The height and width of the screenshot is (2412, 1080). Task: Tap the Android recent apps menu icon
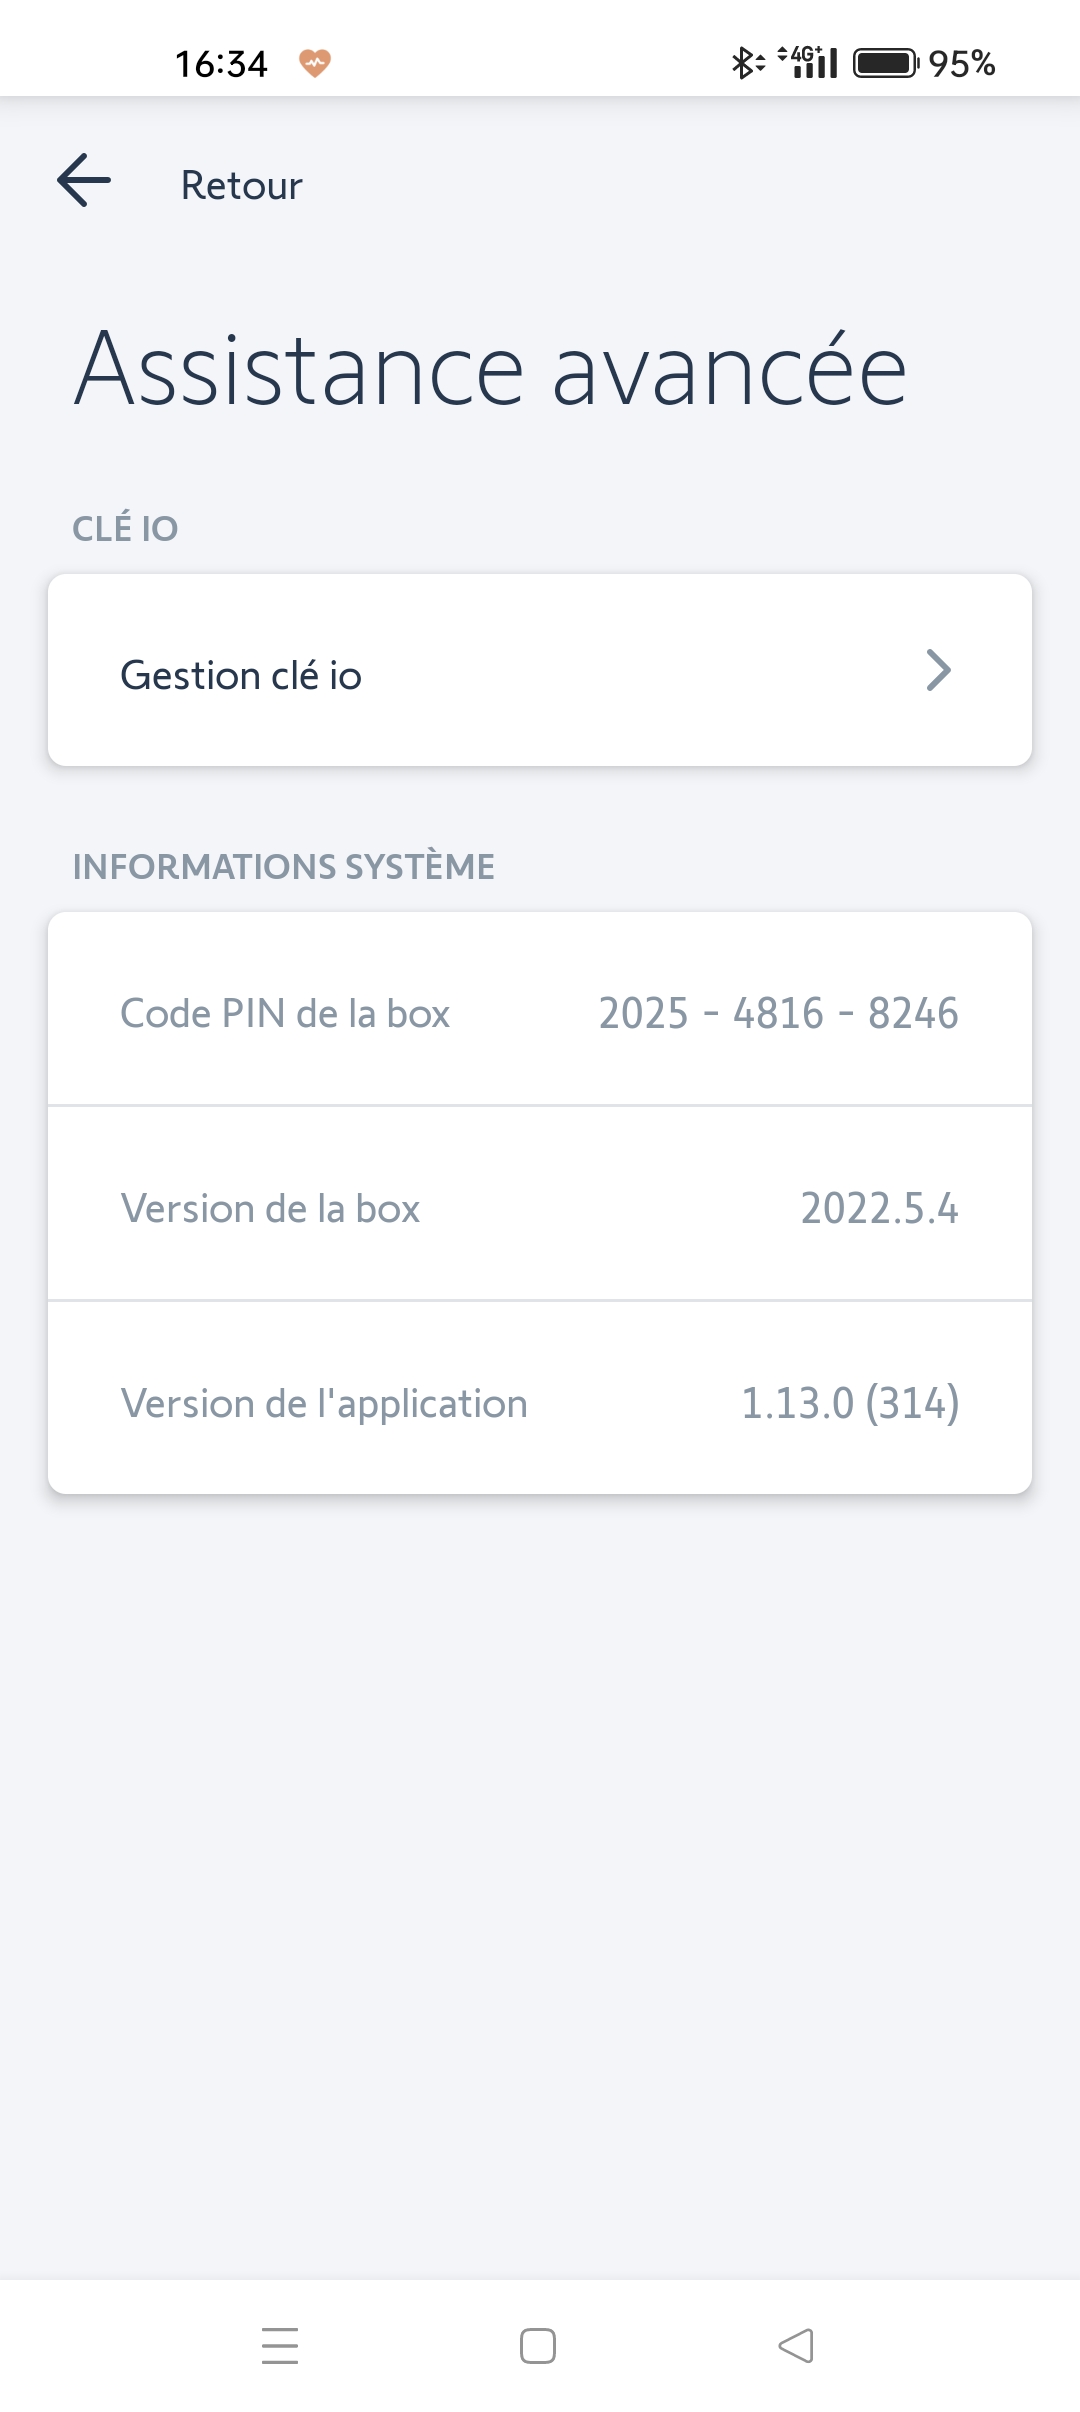pyautogui.click(x=280, y=2346)
